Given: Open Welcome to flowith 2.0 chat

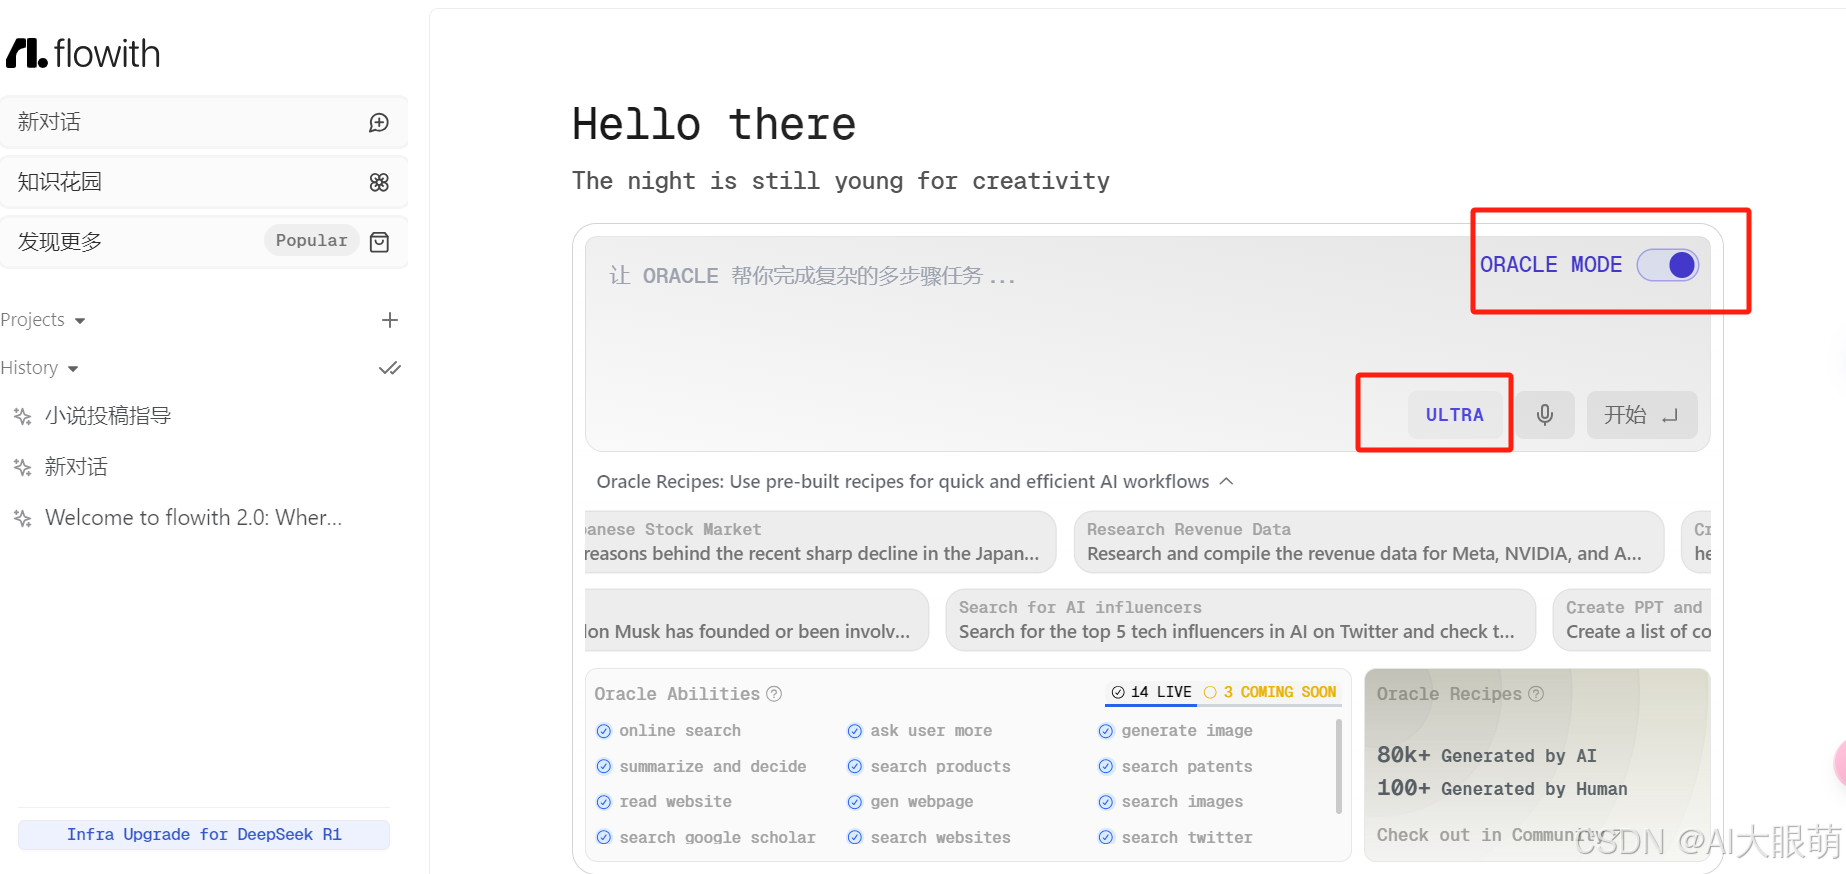Looking at the screenshot, I should point(193,518).
